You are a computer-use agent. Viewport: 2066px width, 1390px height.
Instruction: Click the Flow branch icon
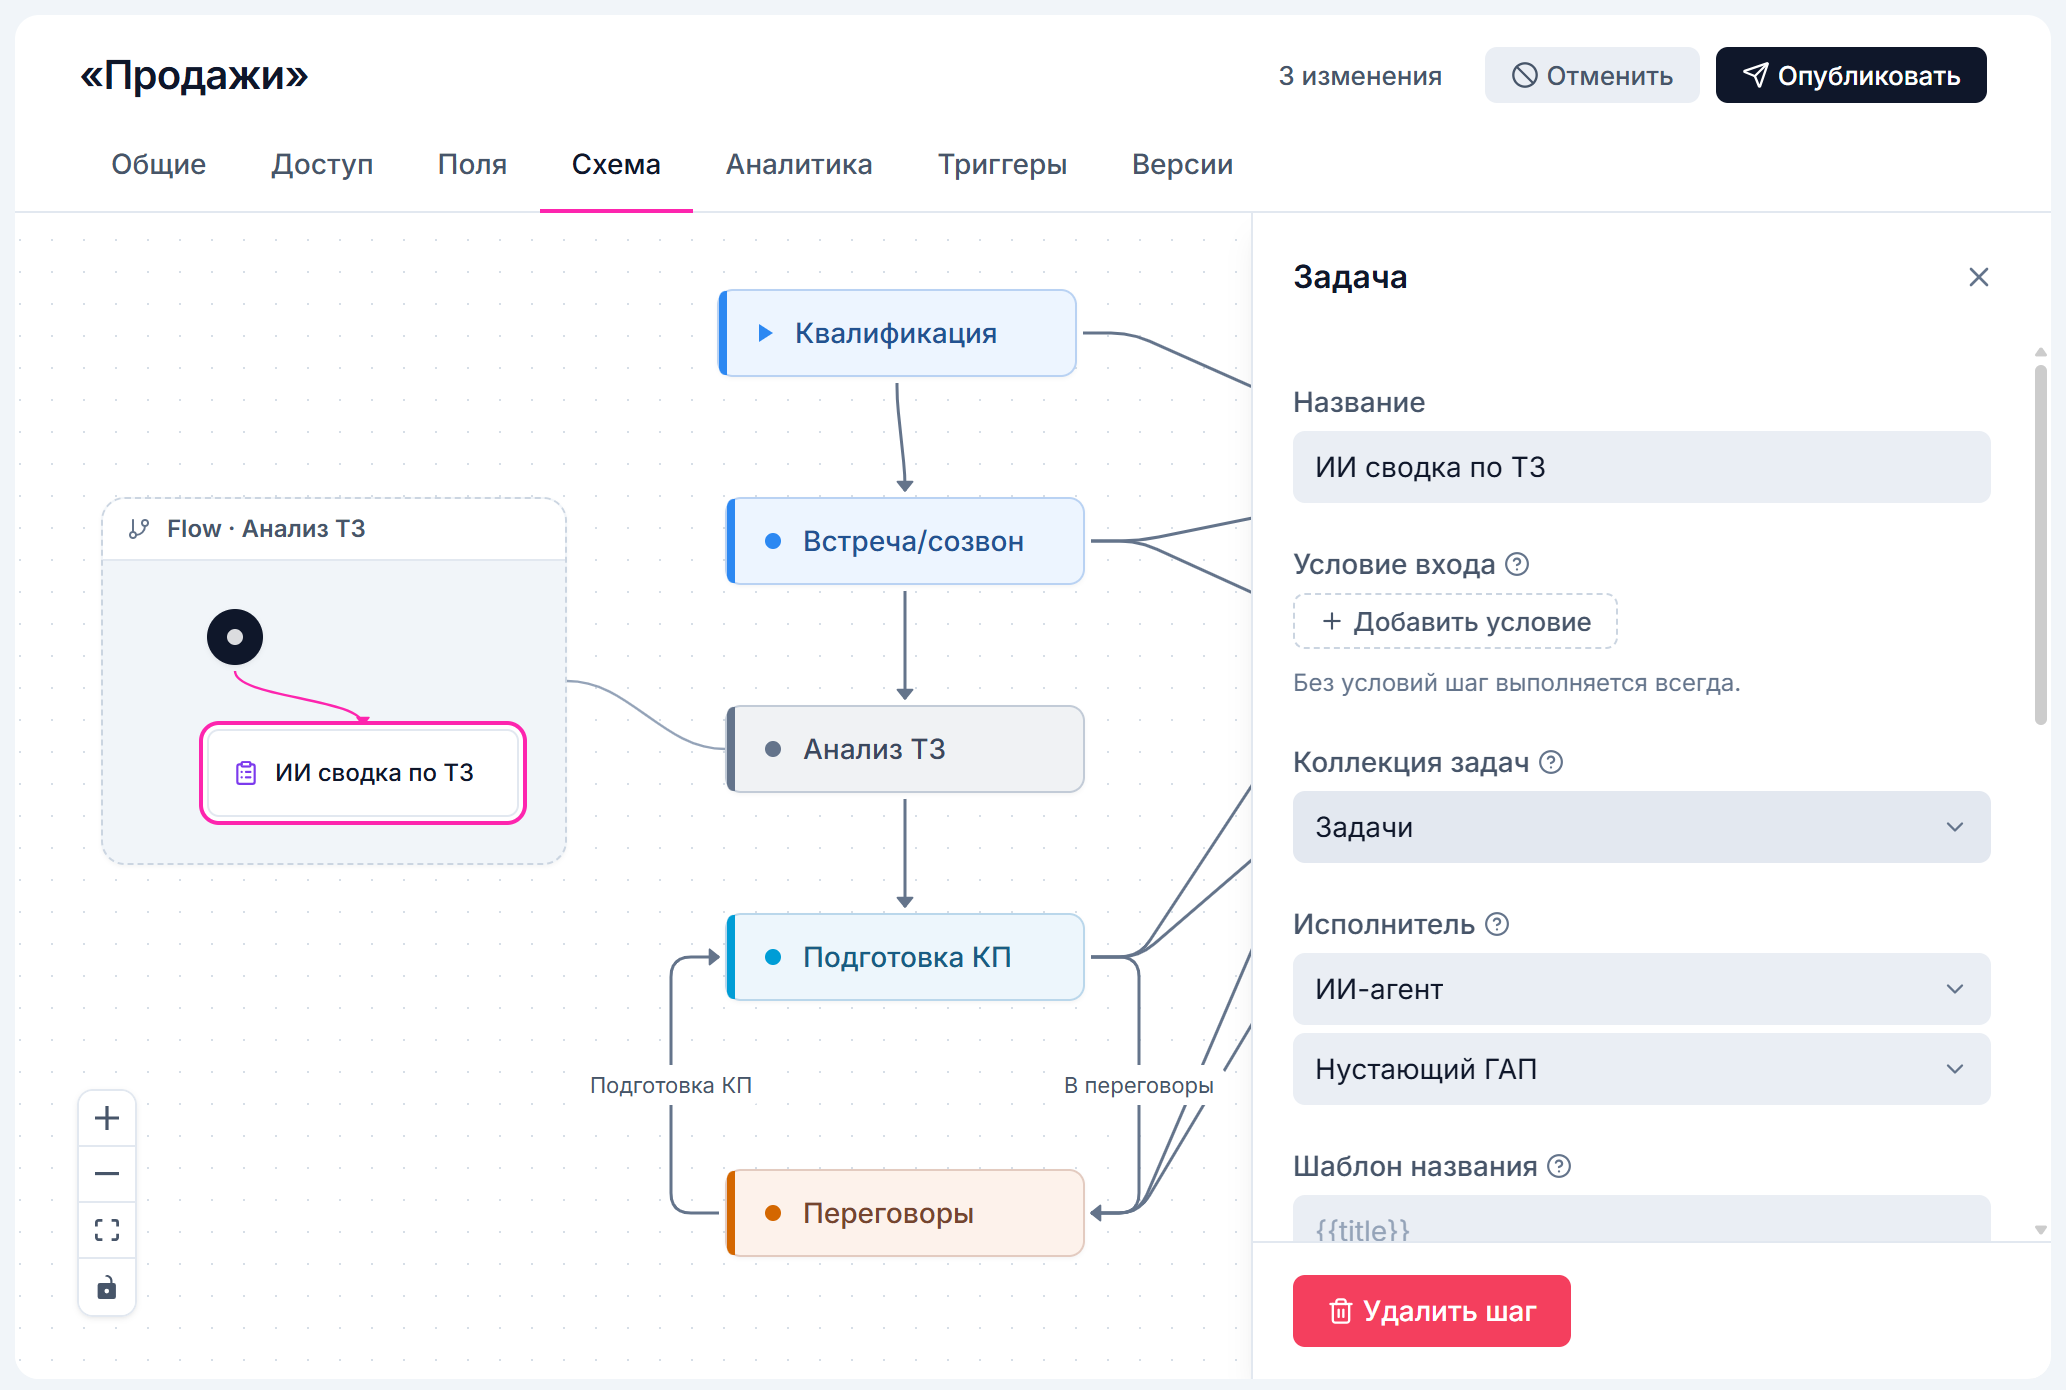(139, 529)
